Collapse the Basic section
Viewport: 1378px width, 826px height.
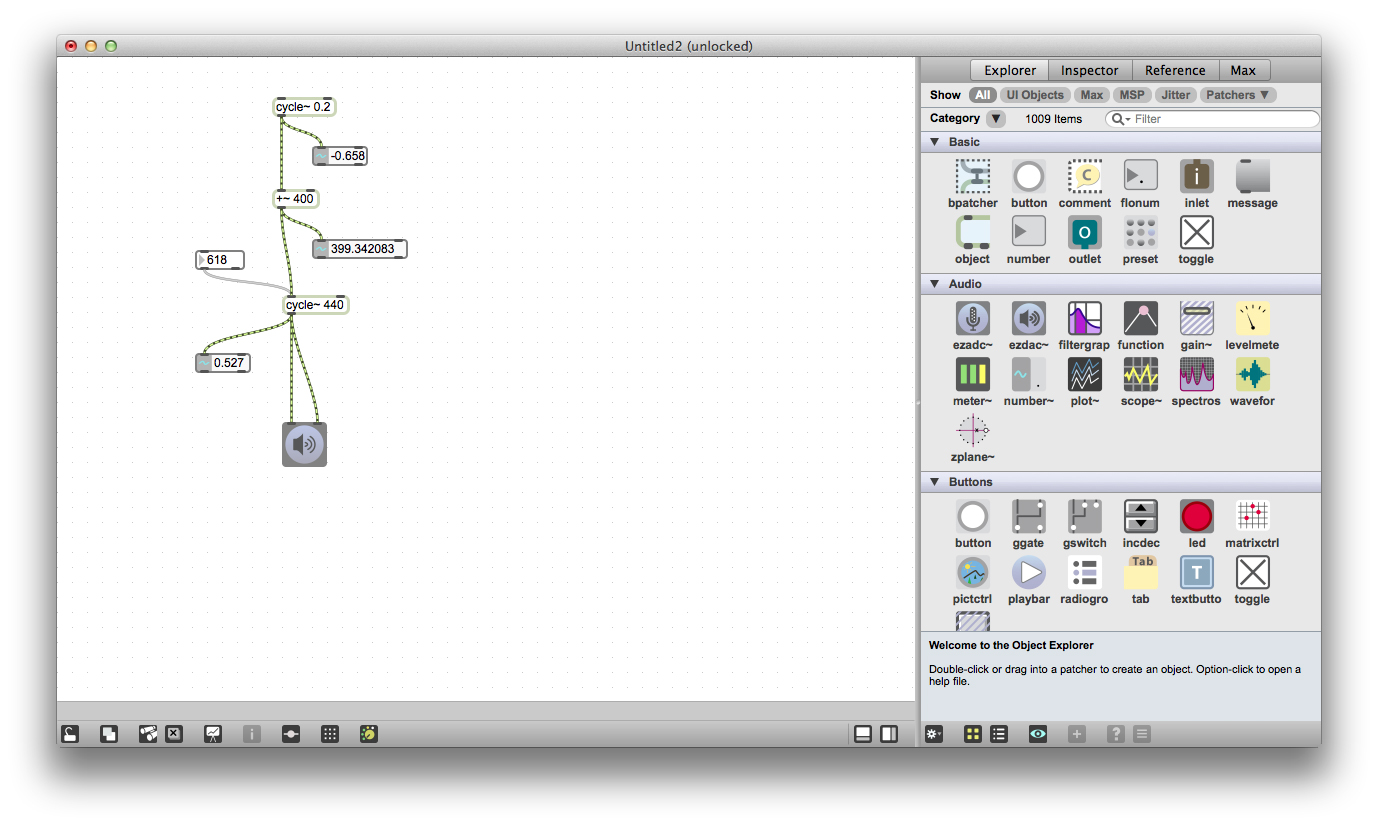tap(934, 142)
